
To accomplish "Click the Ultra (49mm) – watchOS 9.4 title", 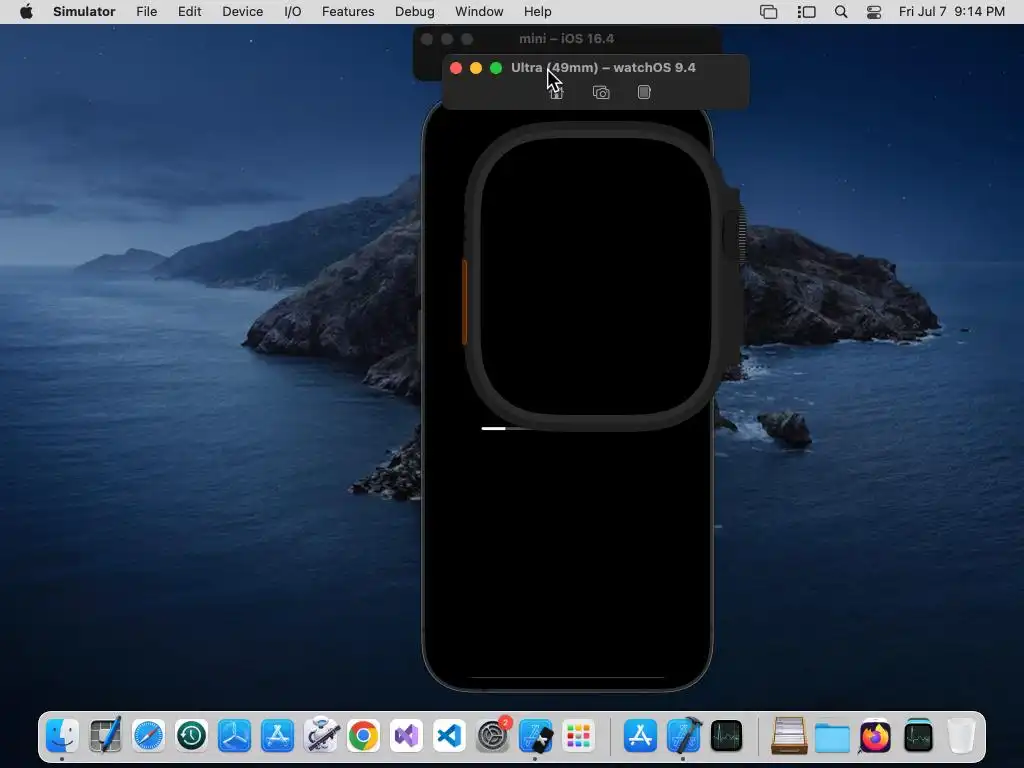I will click(x=603, y=68).
